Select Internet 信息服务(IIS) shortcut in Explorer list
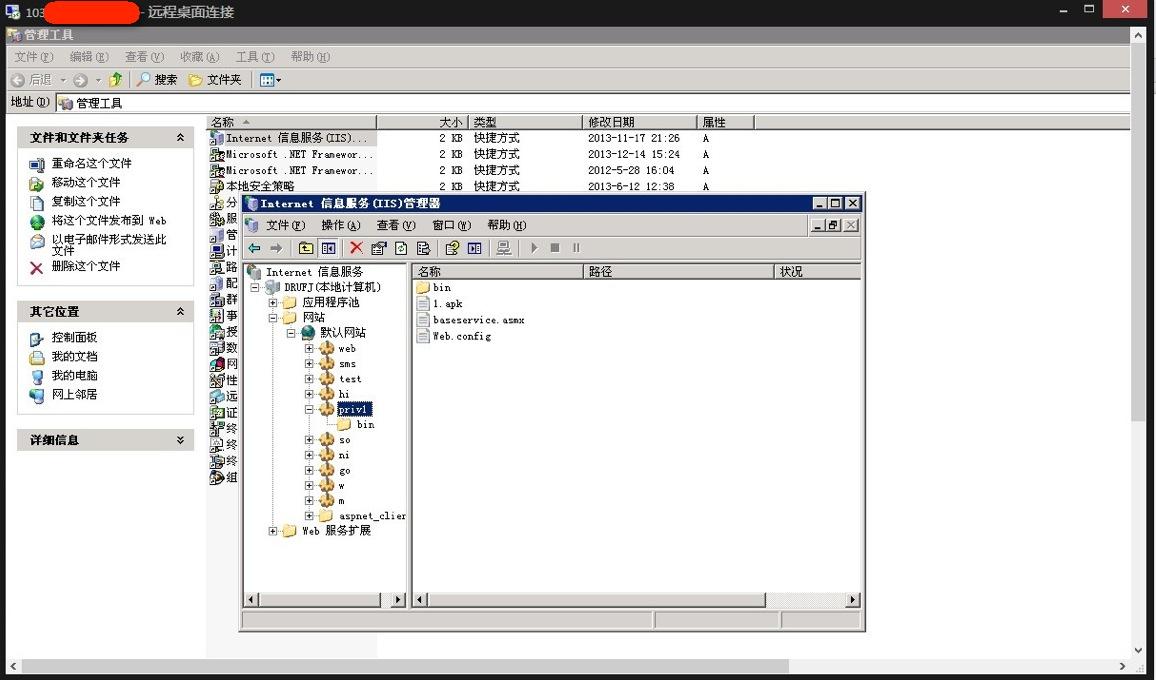This screenshot has width=1156, height=680. click(x=293, y=138)
